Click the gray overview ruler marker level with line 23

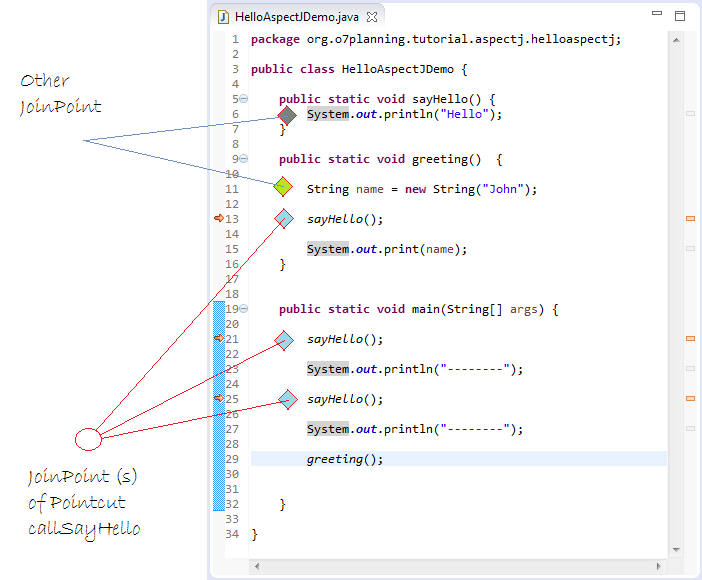click(x=690, y=369)
